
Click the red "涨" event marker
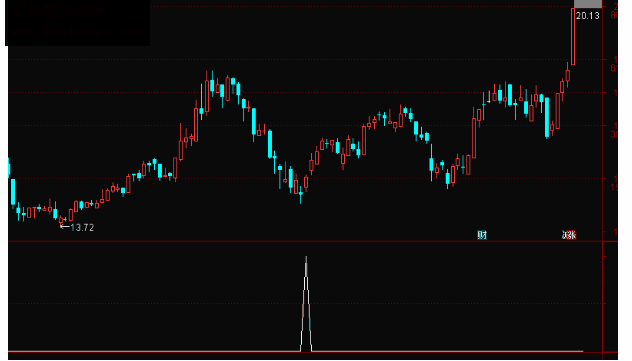pyautogui.click(x=571, y=235)
